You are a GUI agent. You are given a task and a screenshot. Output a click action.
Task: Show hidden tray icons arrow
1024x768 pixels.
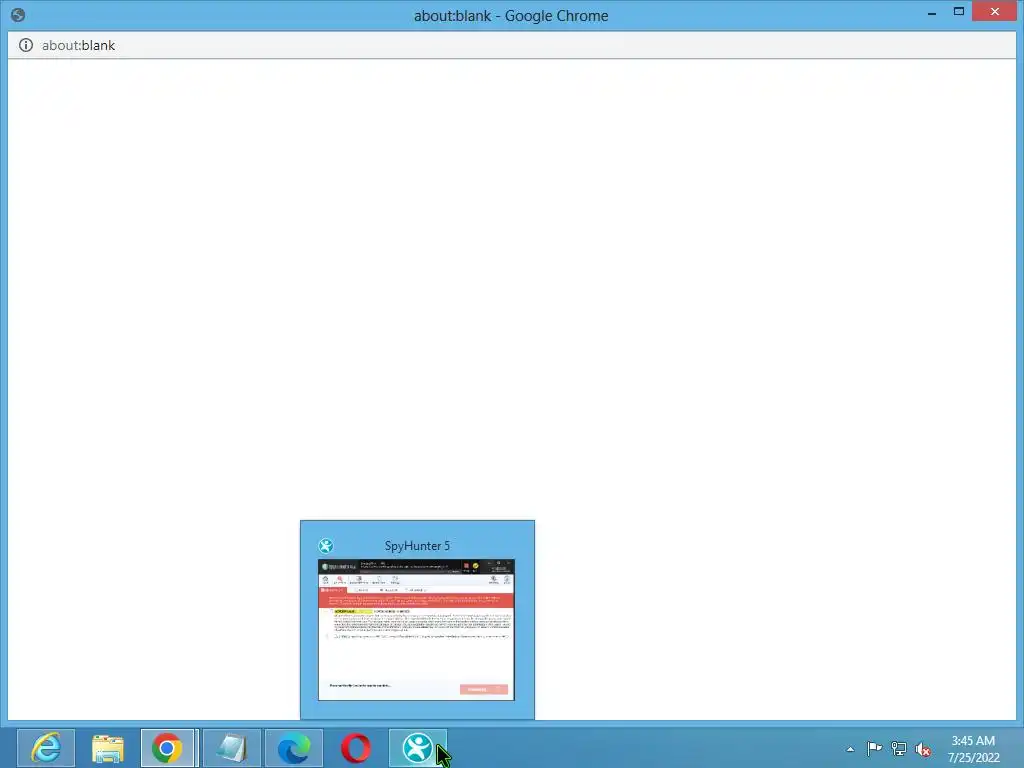click(x=850, y=749)
